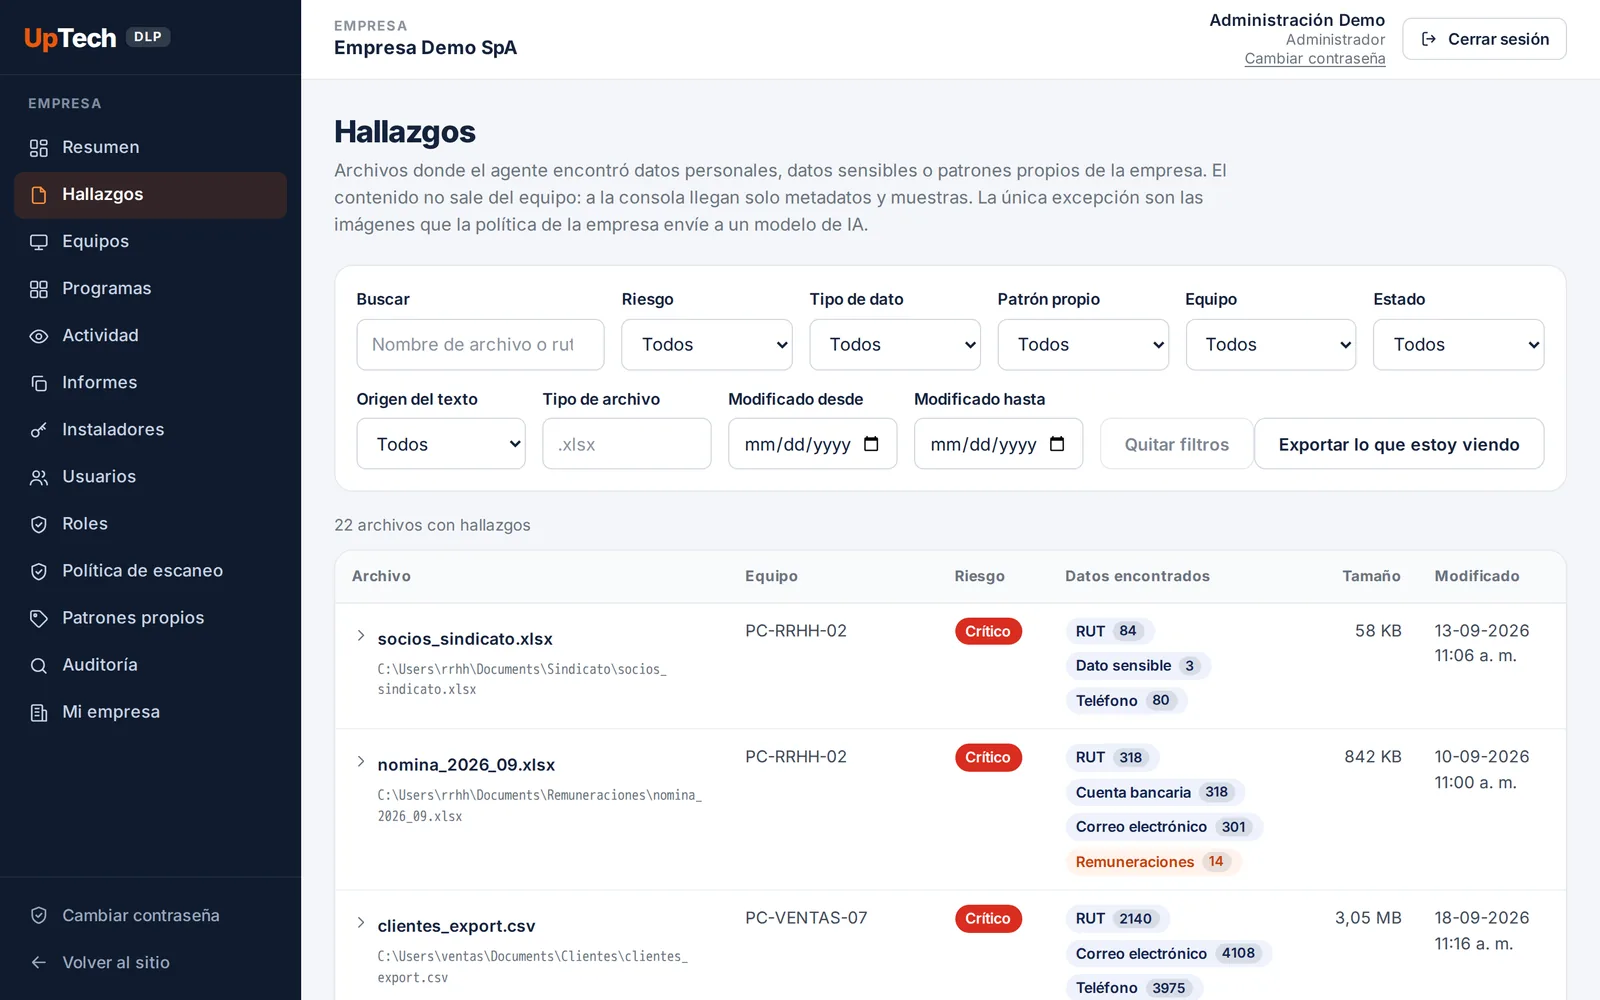Click the Hallazgos file icon in sidebar
Image resolution: width=1600 pixels, height=1000 pixels.
[39, 195]
